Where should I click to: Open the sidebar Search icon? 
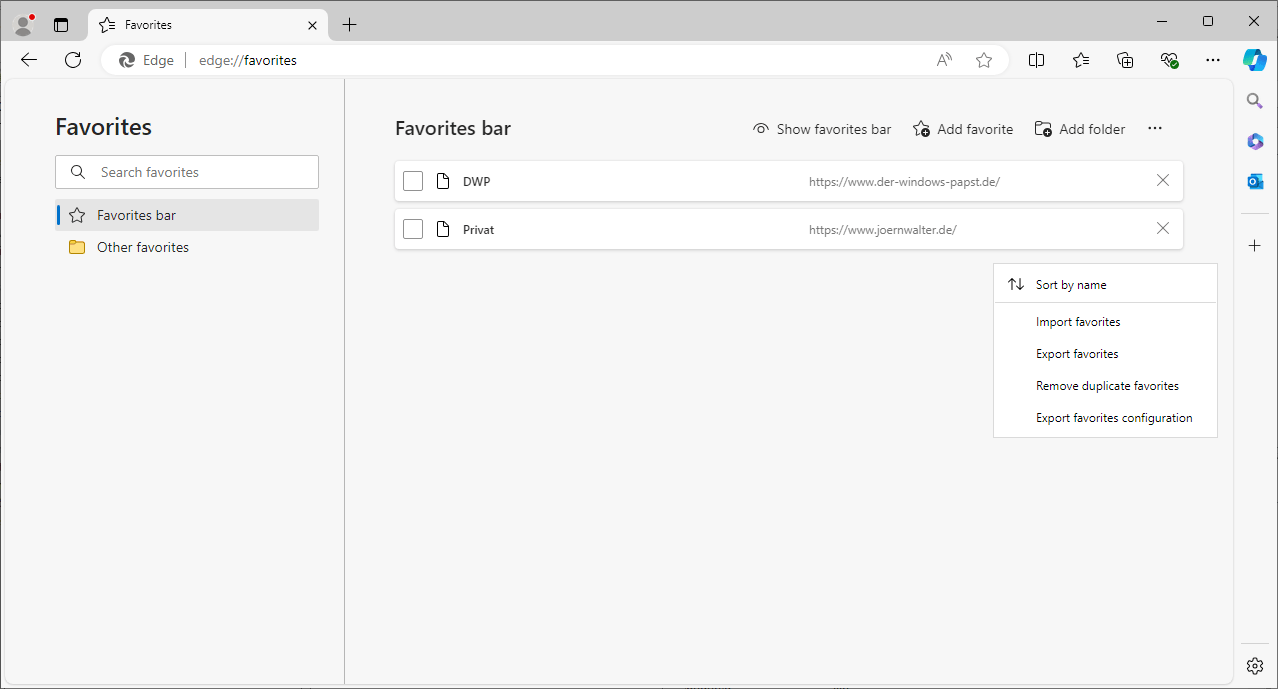point(1255,100)
